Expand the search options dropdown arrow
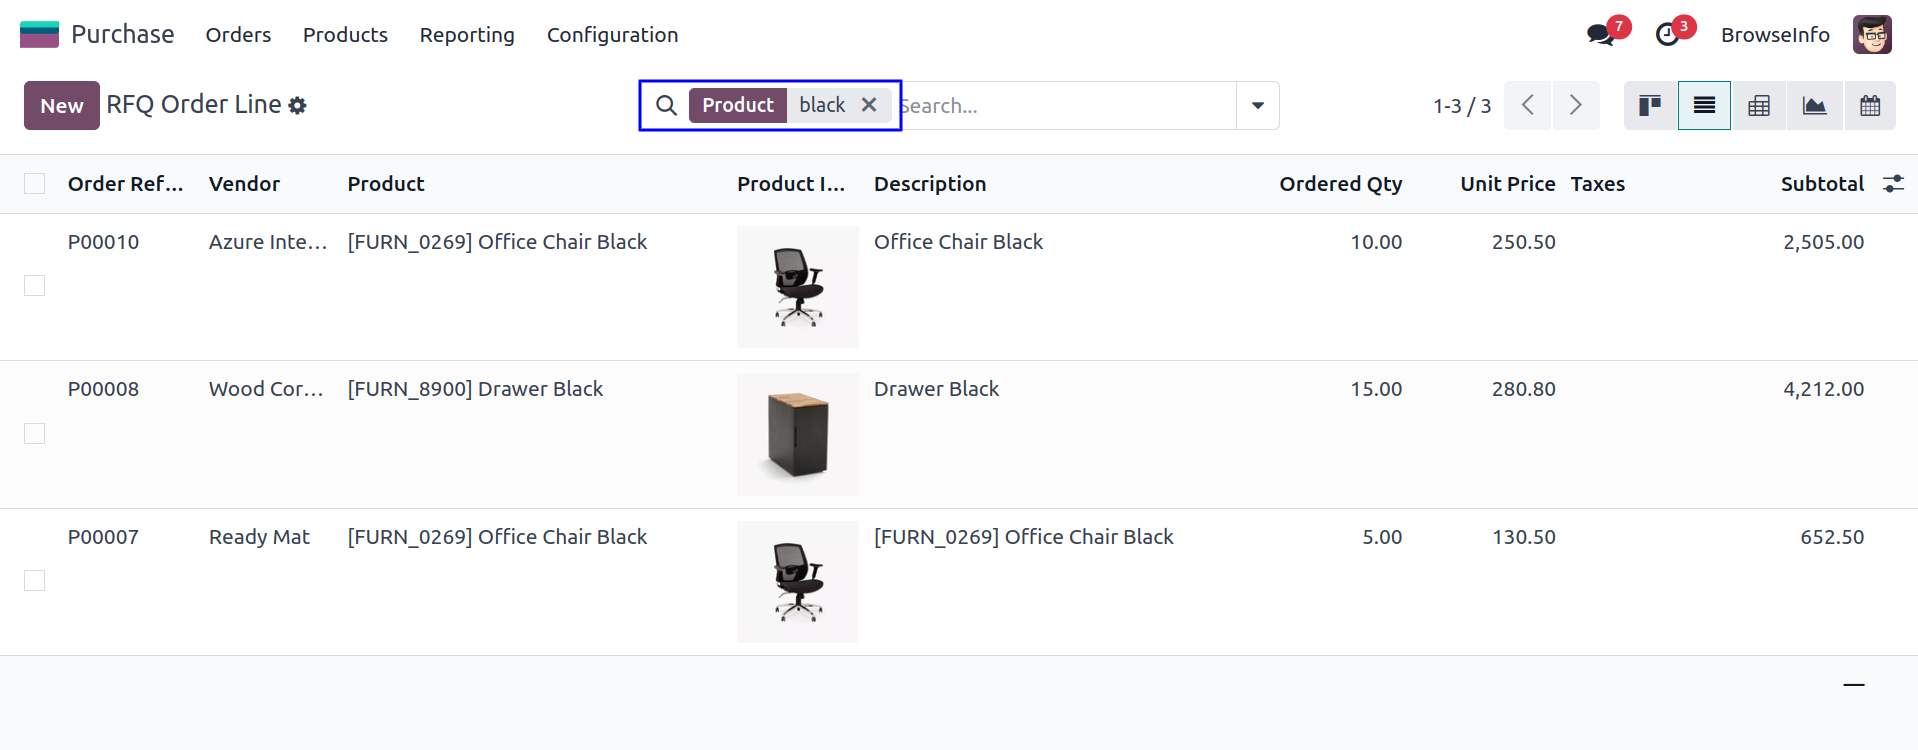The height and width of the screenshot is (750, 1918). tap(1258, 105)
